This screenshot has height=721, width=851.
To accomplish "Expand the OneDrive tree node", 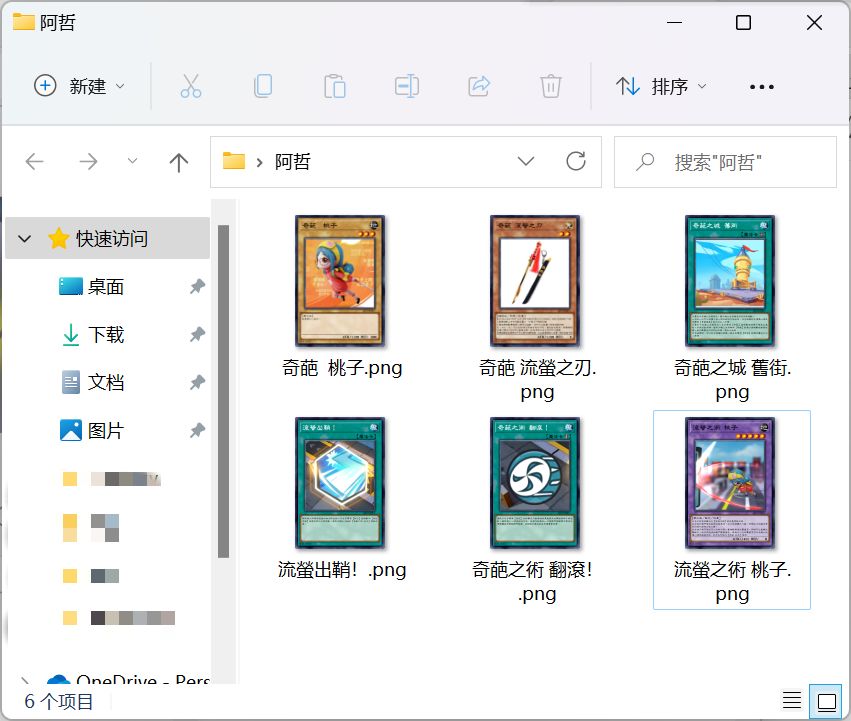I will tap(24, 681).
